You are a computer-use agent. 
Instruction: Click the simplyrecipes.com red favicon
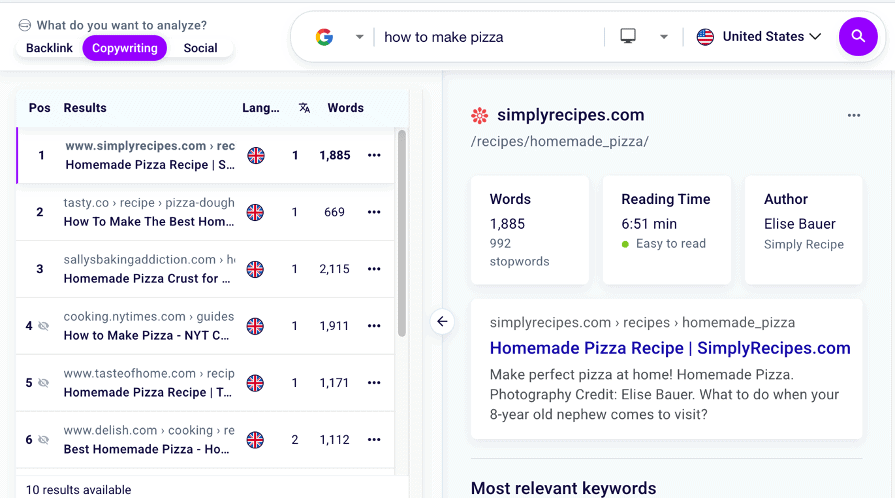480,116
